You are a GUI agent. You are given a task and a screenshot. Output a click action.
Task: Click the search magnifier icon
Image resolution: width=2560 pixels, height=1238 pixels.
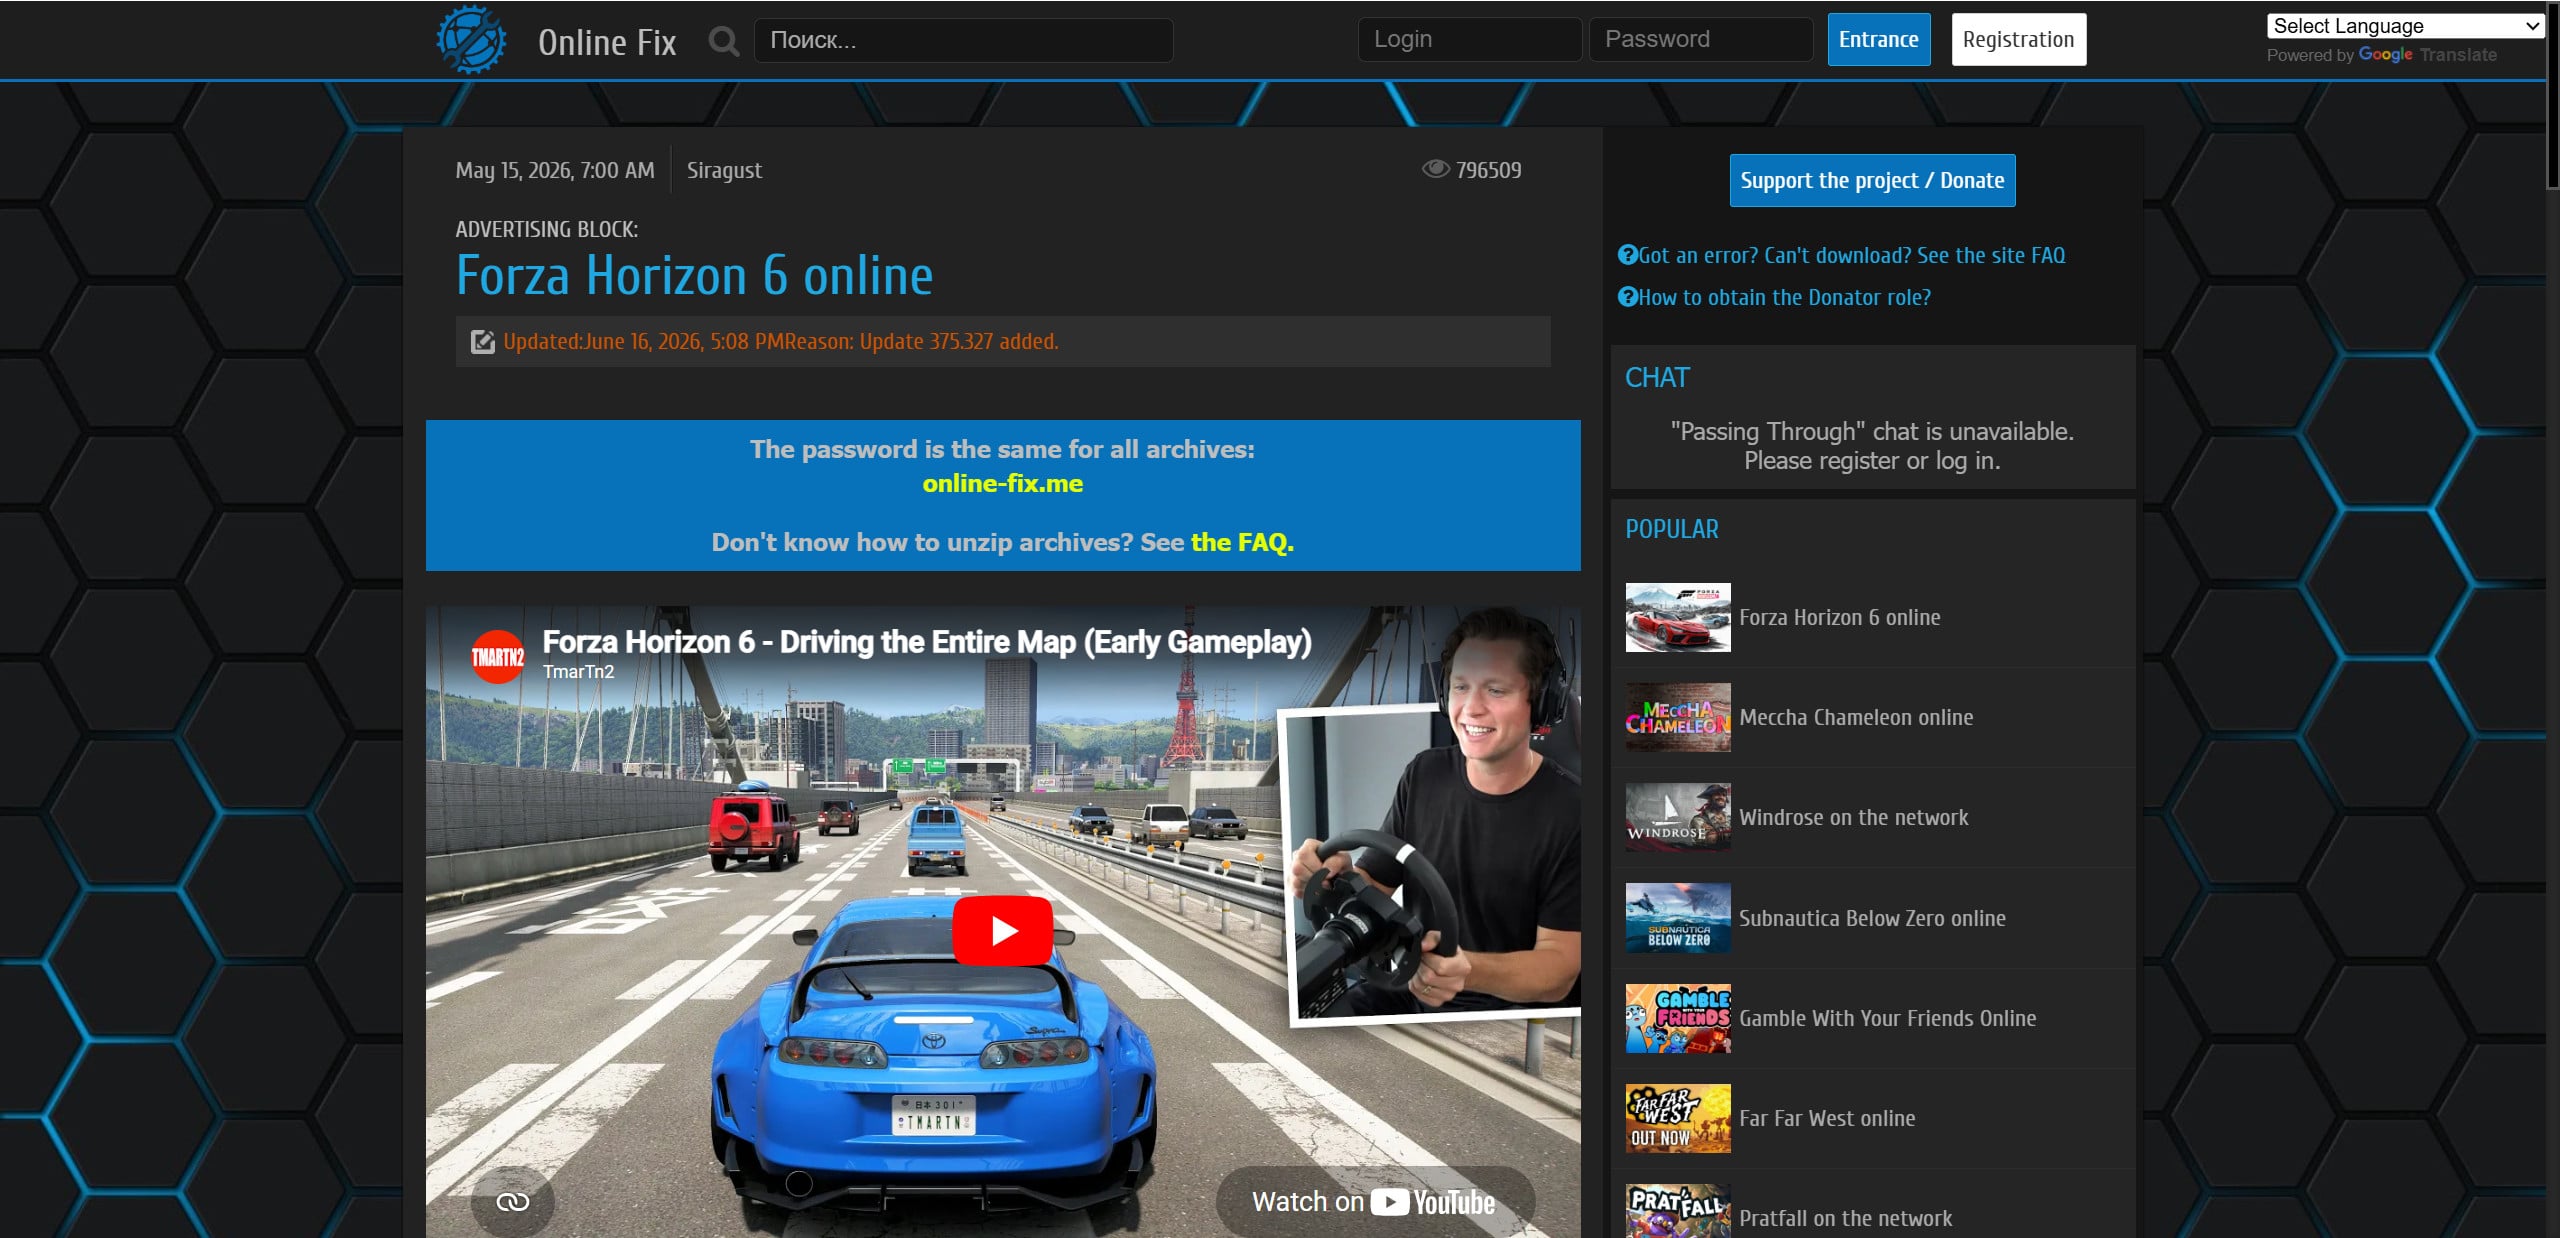724,41
